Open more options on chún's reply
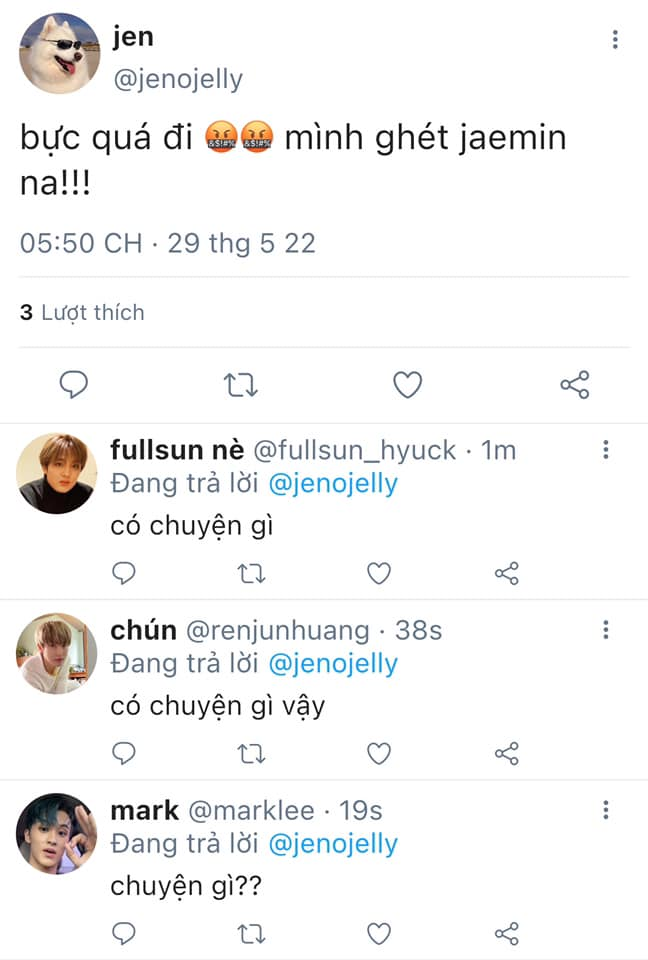The width and height of the screenshot is (648, 960). tap(606, 630)
